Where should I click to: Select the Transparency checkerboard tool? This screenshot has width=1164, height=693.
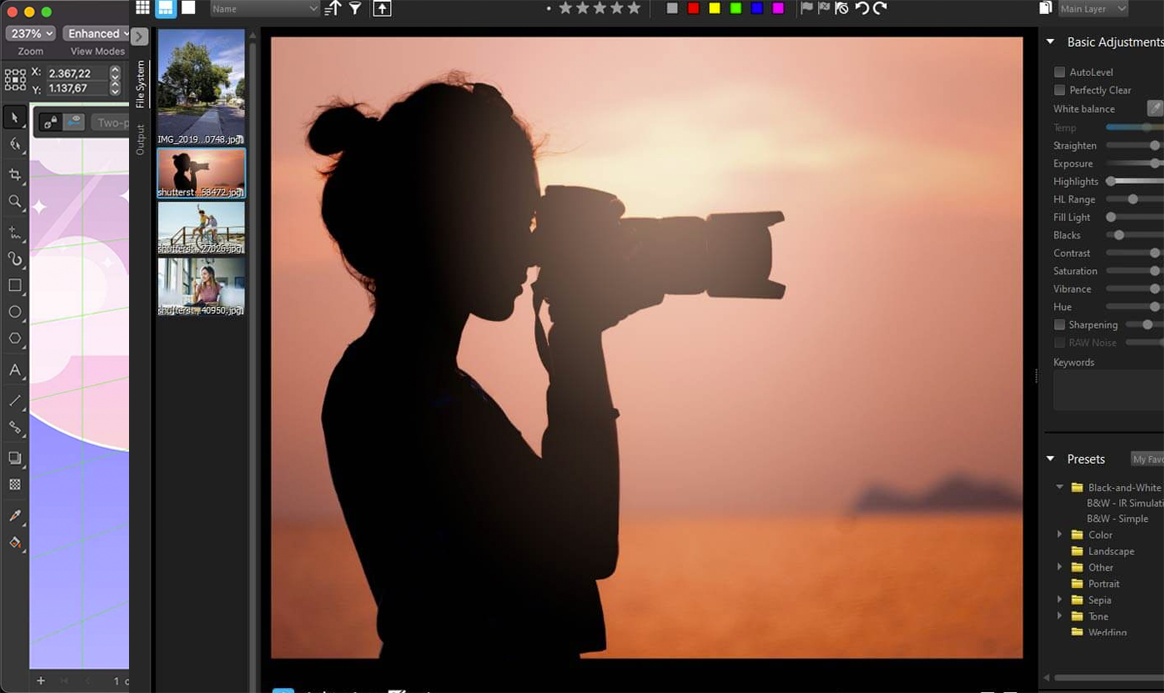(x=14, y=485)
